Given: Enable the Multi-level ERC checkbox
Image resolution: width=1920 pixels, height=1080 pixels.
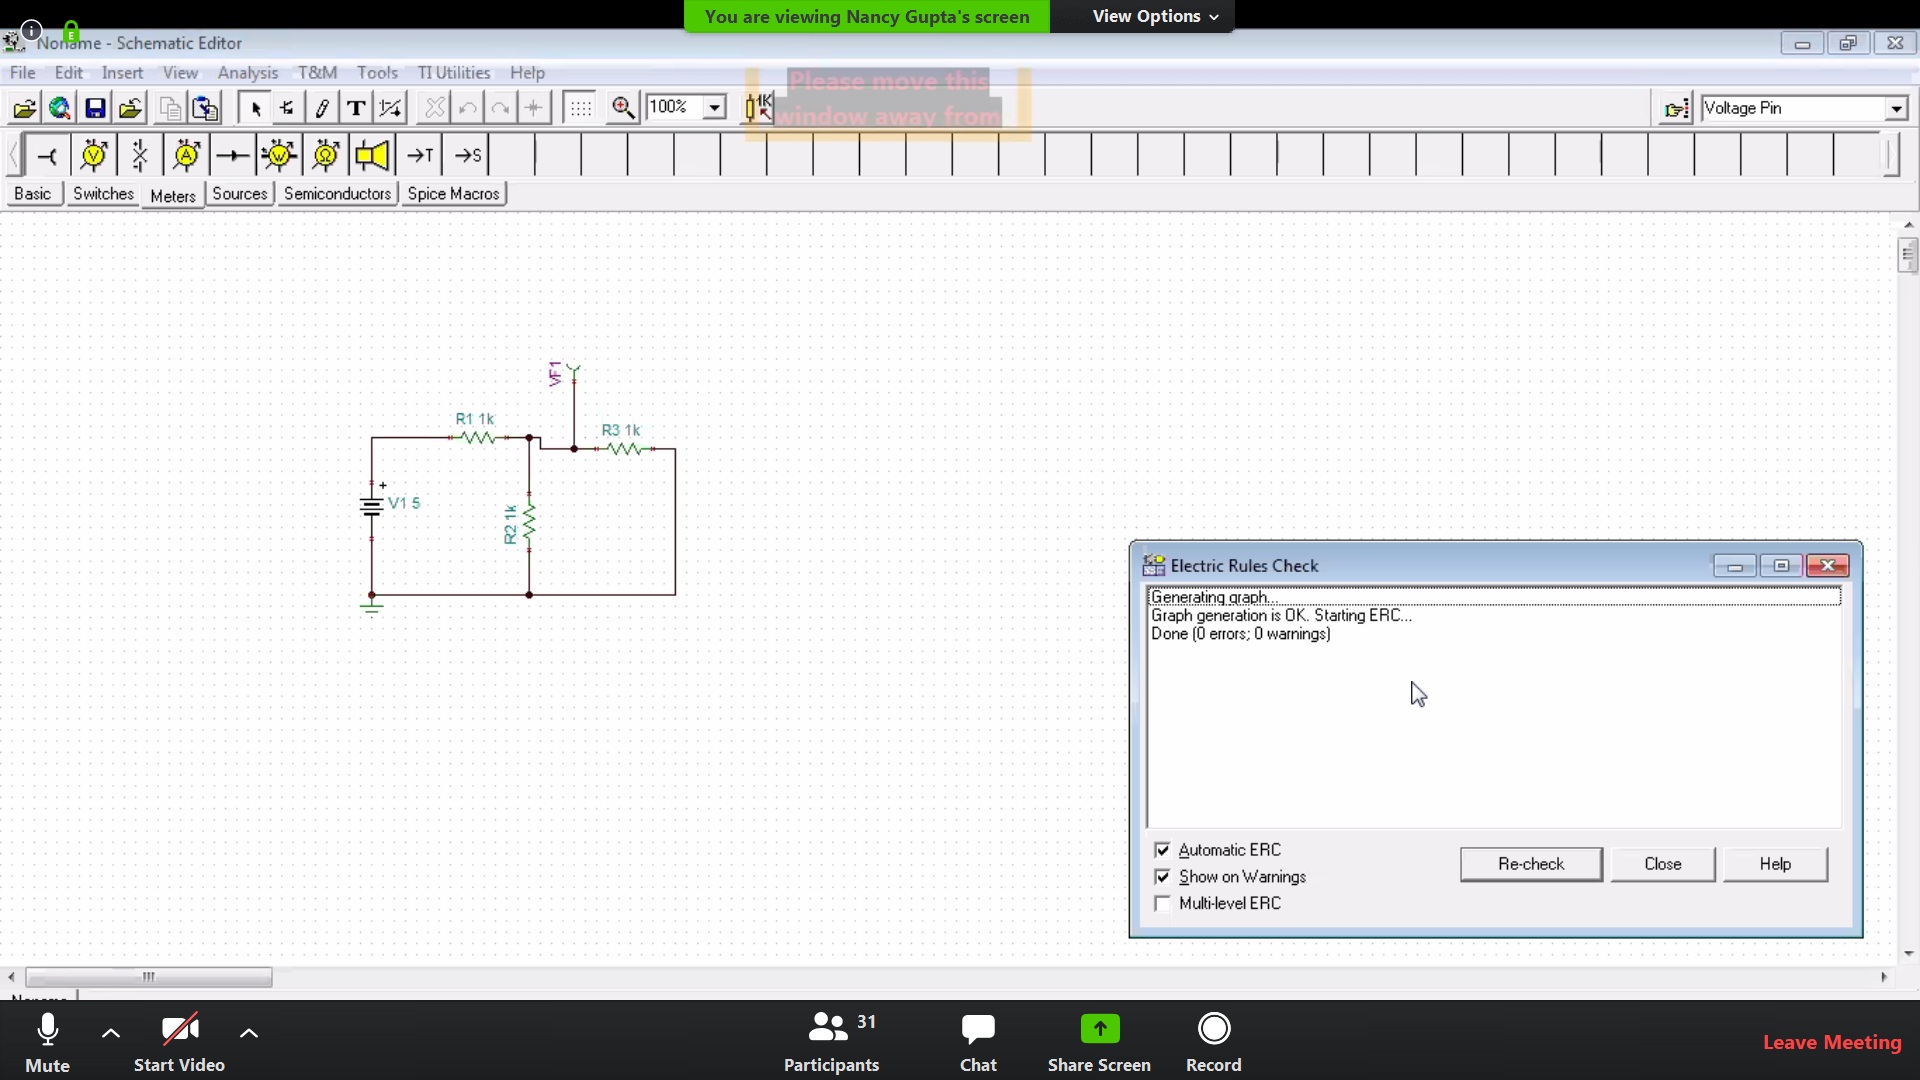Looking at the screenshot, I should point(1162,904).
